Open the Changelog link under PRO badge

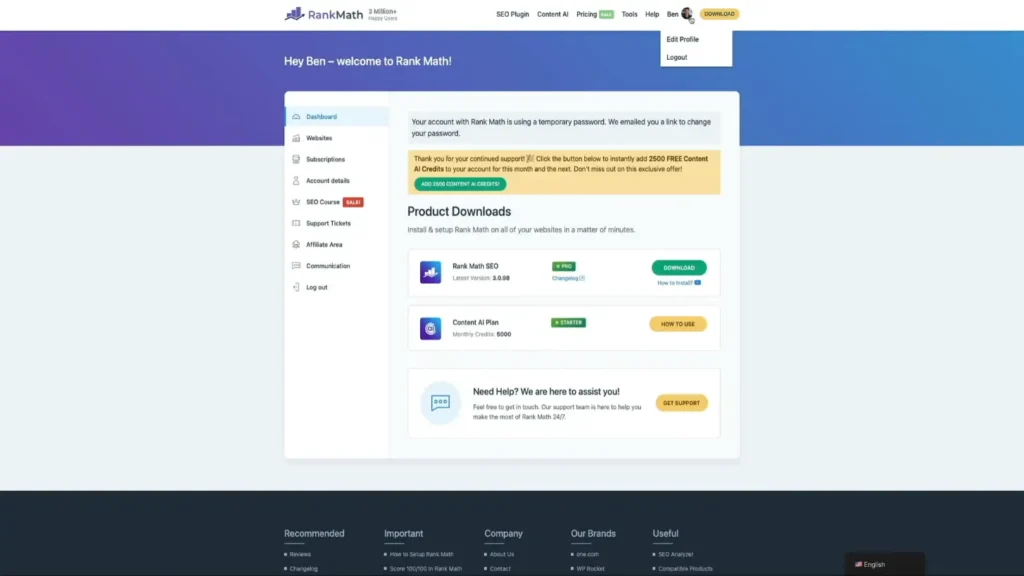pyautogui.click(x=568, y=278)
